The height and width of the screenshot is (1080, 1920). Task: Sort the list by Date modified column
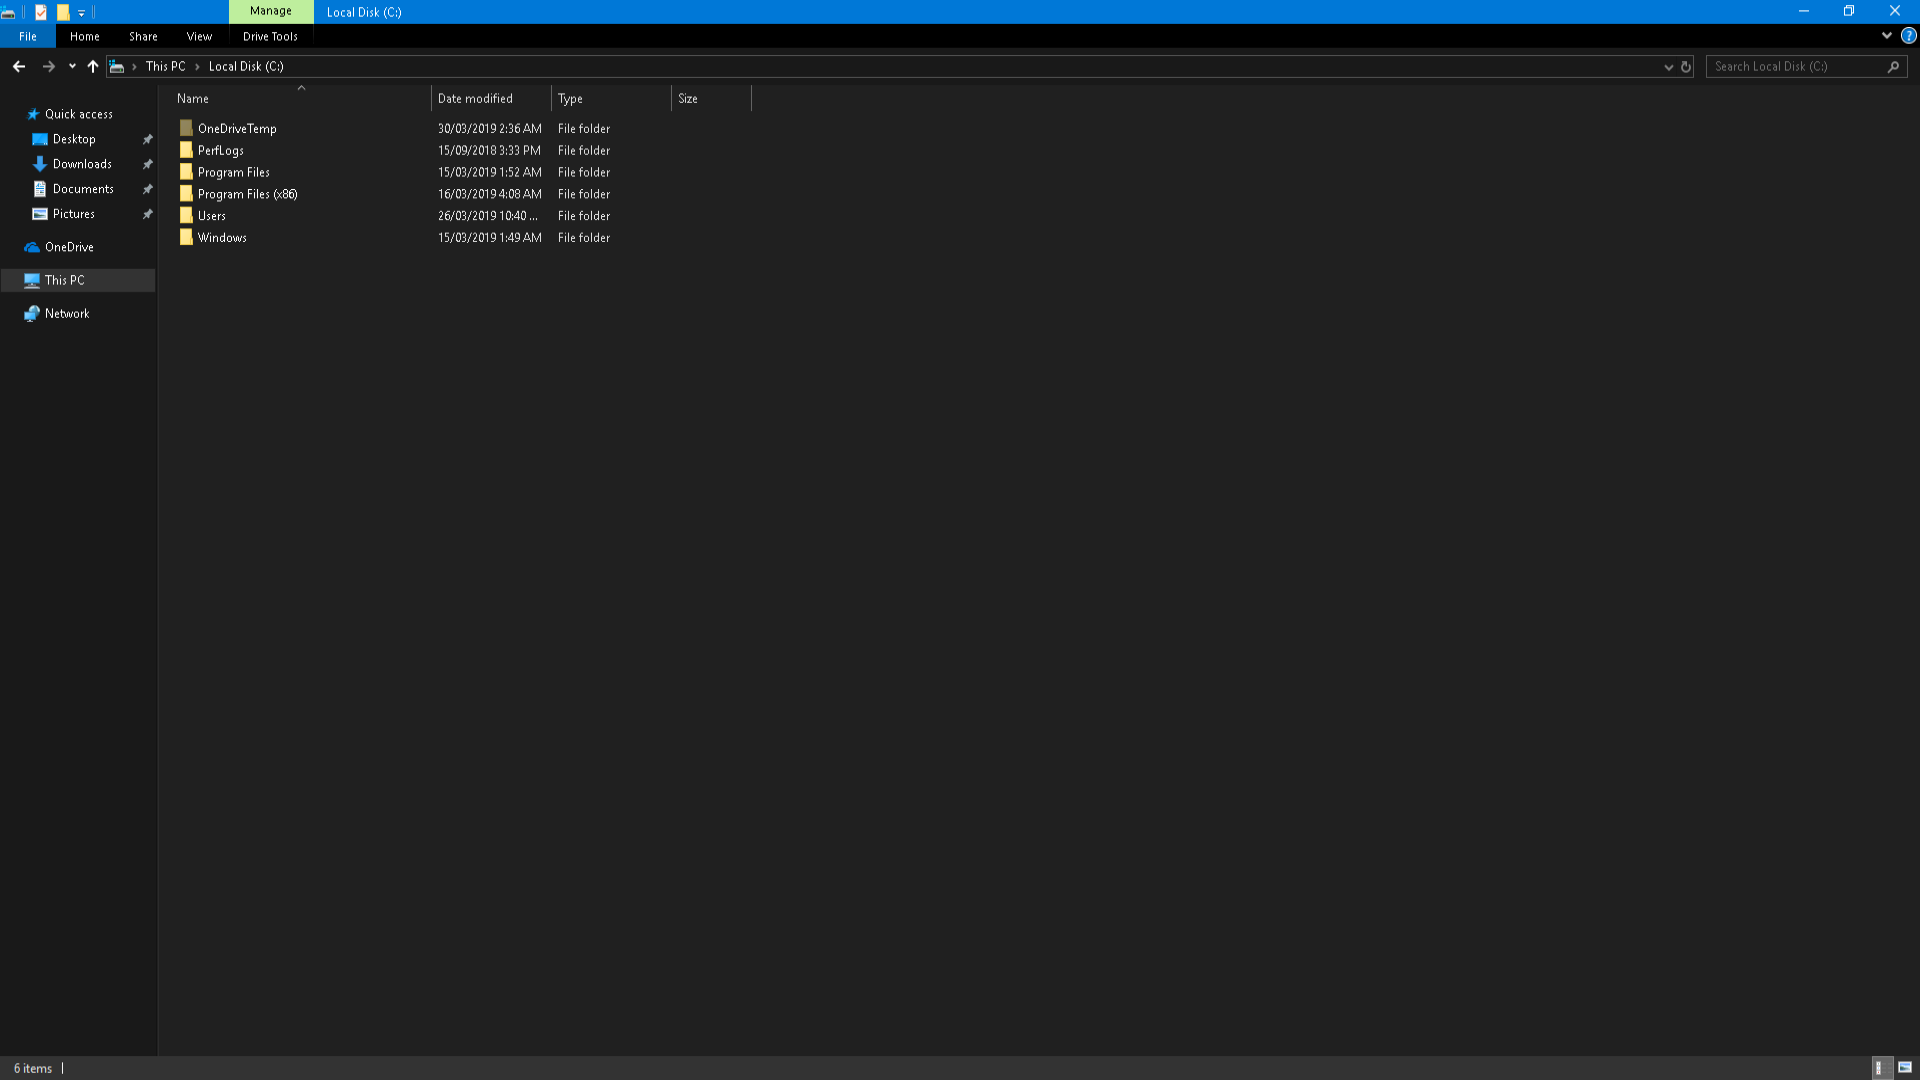coord(475,98)
